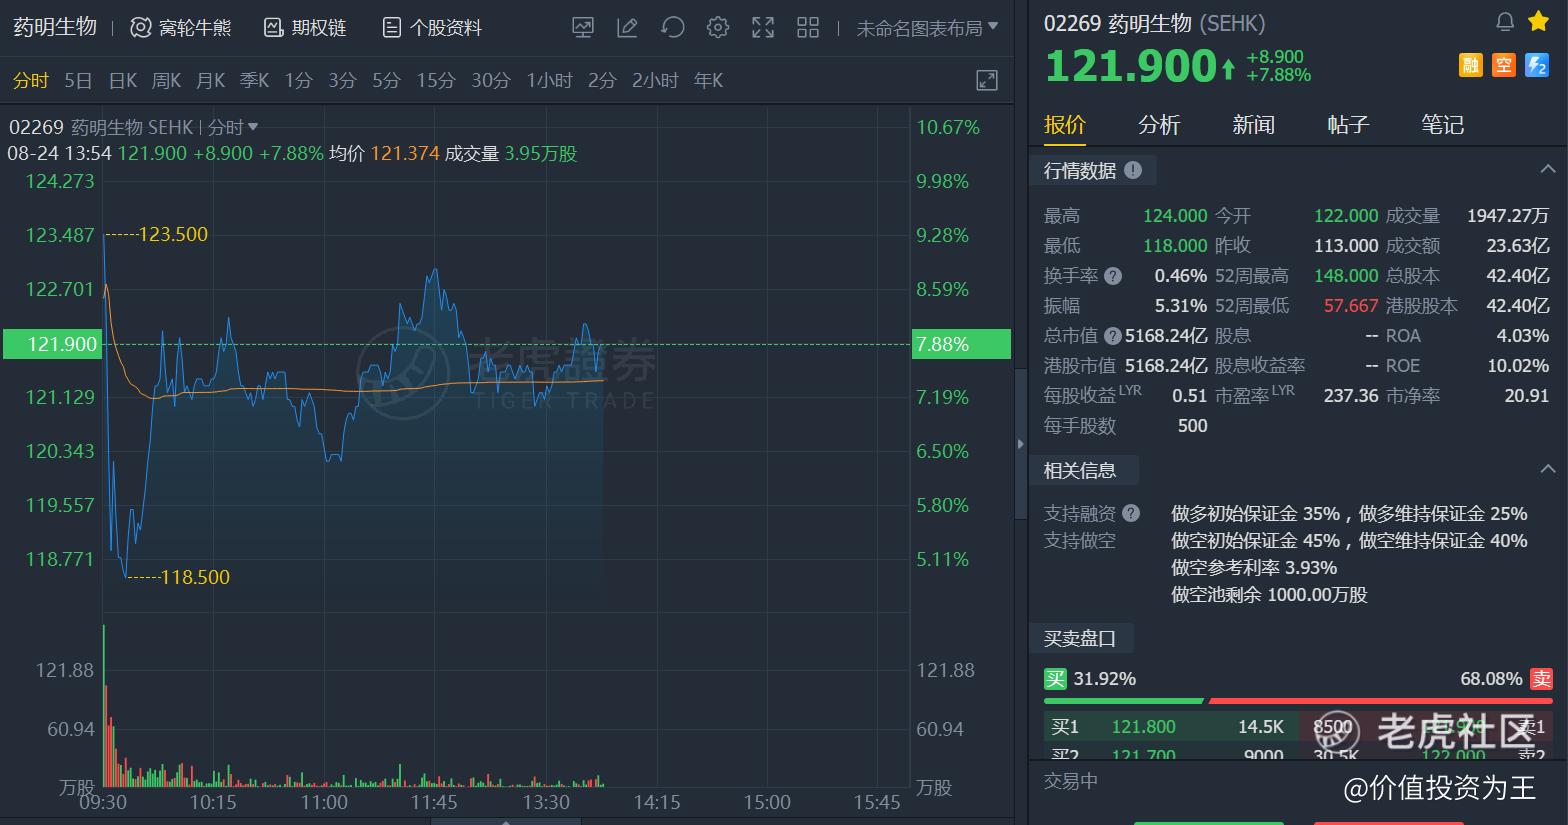
Task: Select the 15分 interval
Action: pyautogui.click(x=435, y=81)
